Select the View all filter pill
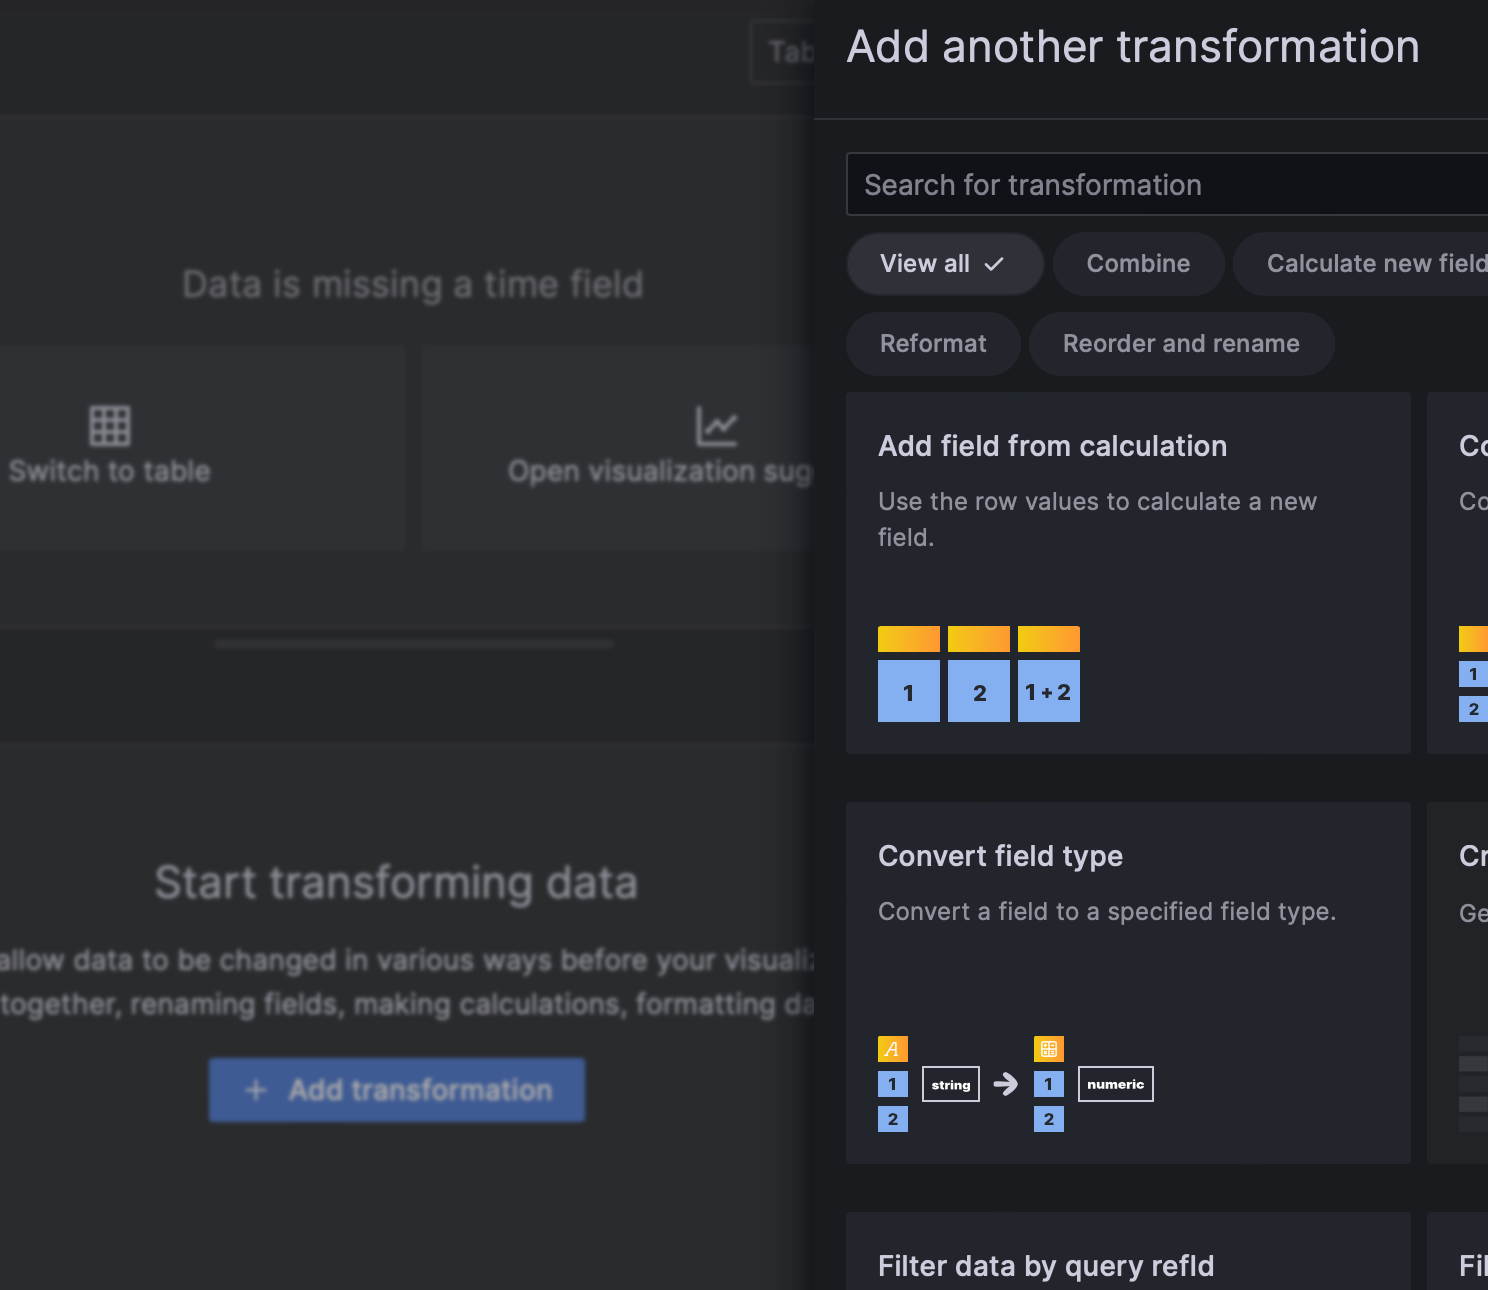Viewport: 1488px width, 1290px height. coord(945,264)
